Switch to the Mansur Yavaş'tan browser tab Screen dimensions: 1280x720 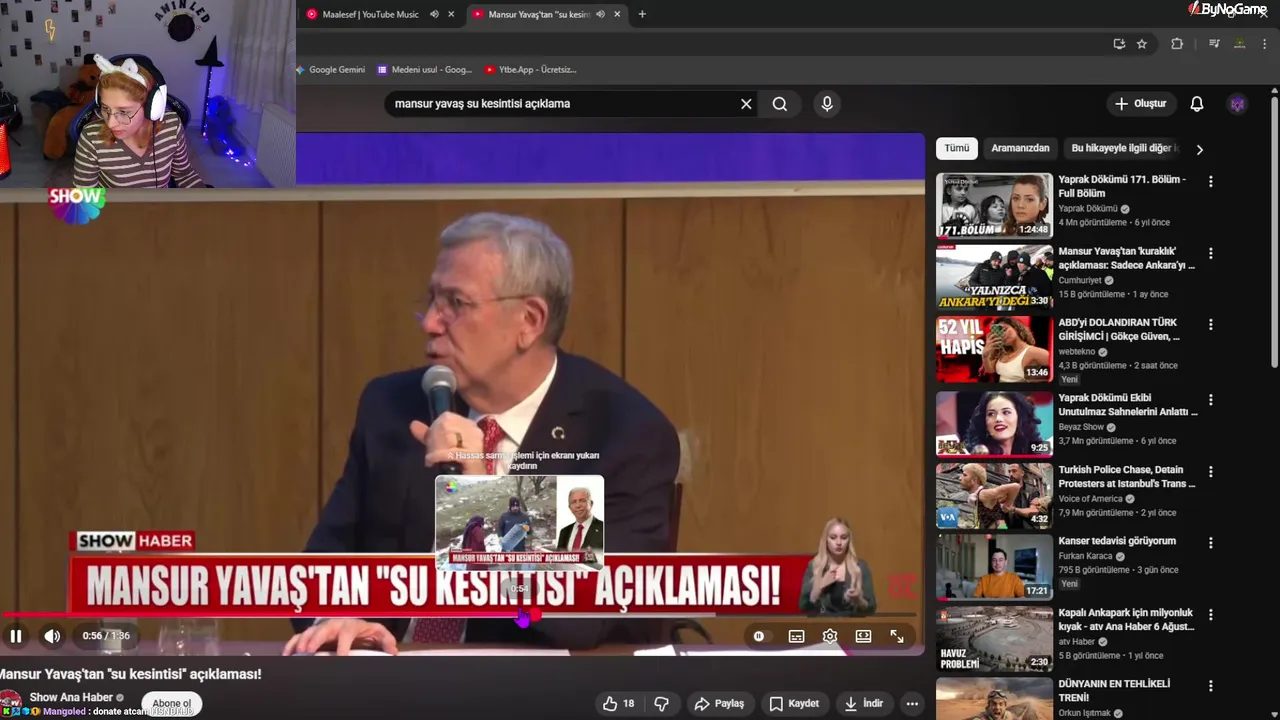(538, 14)
